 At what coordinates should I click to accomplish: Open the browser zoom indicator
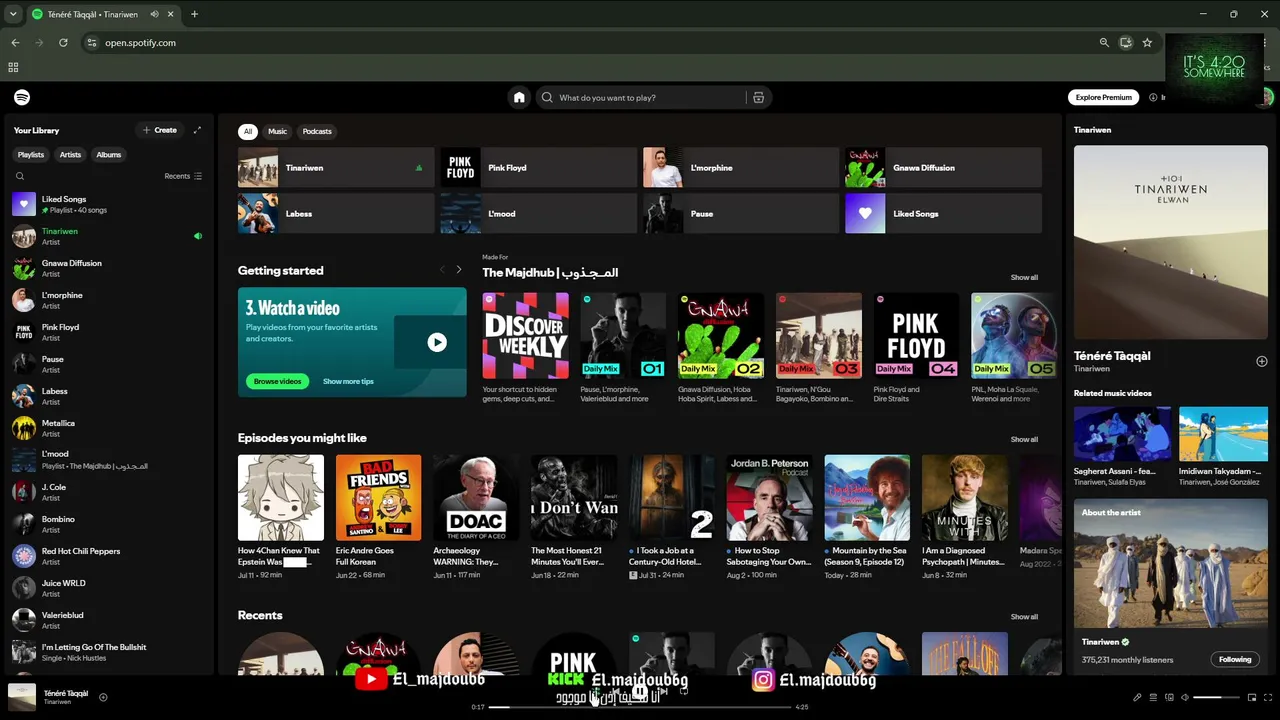tap(1104, 43)
